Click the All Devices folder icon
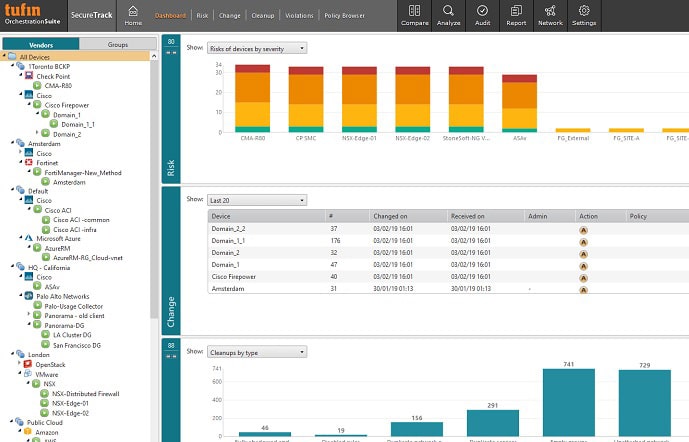The height and width of the screenshot is (442, 689). click(12, 57)
